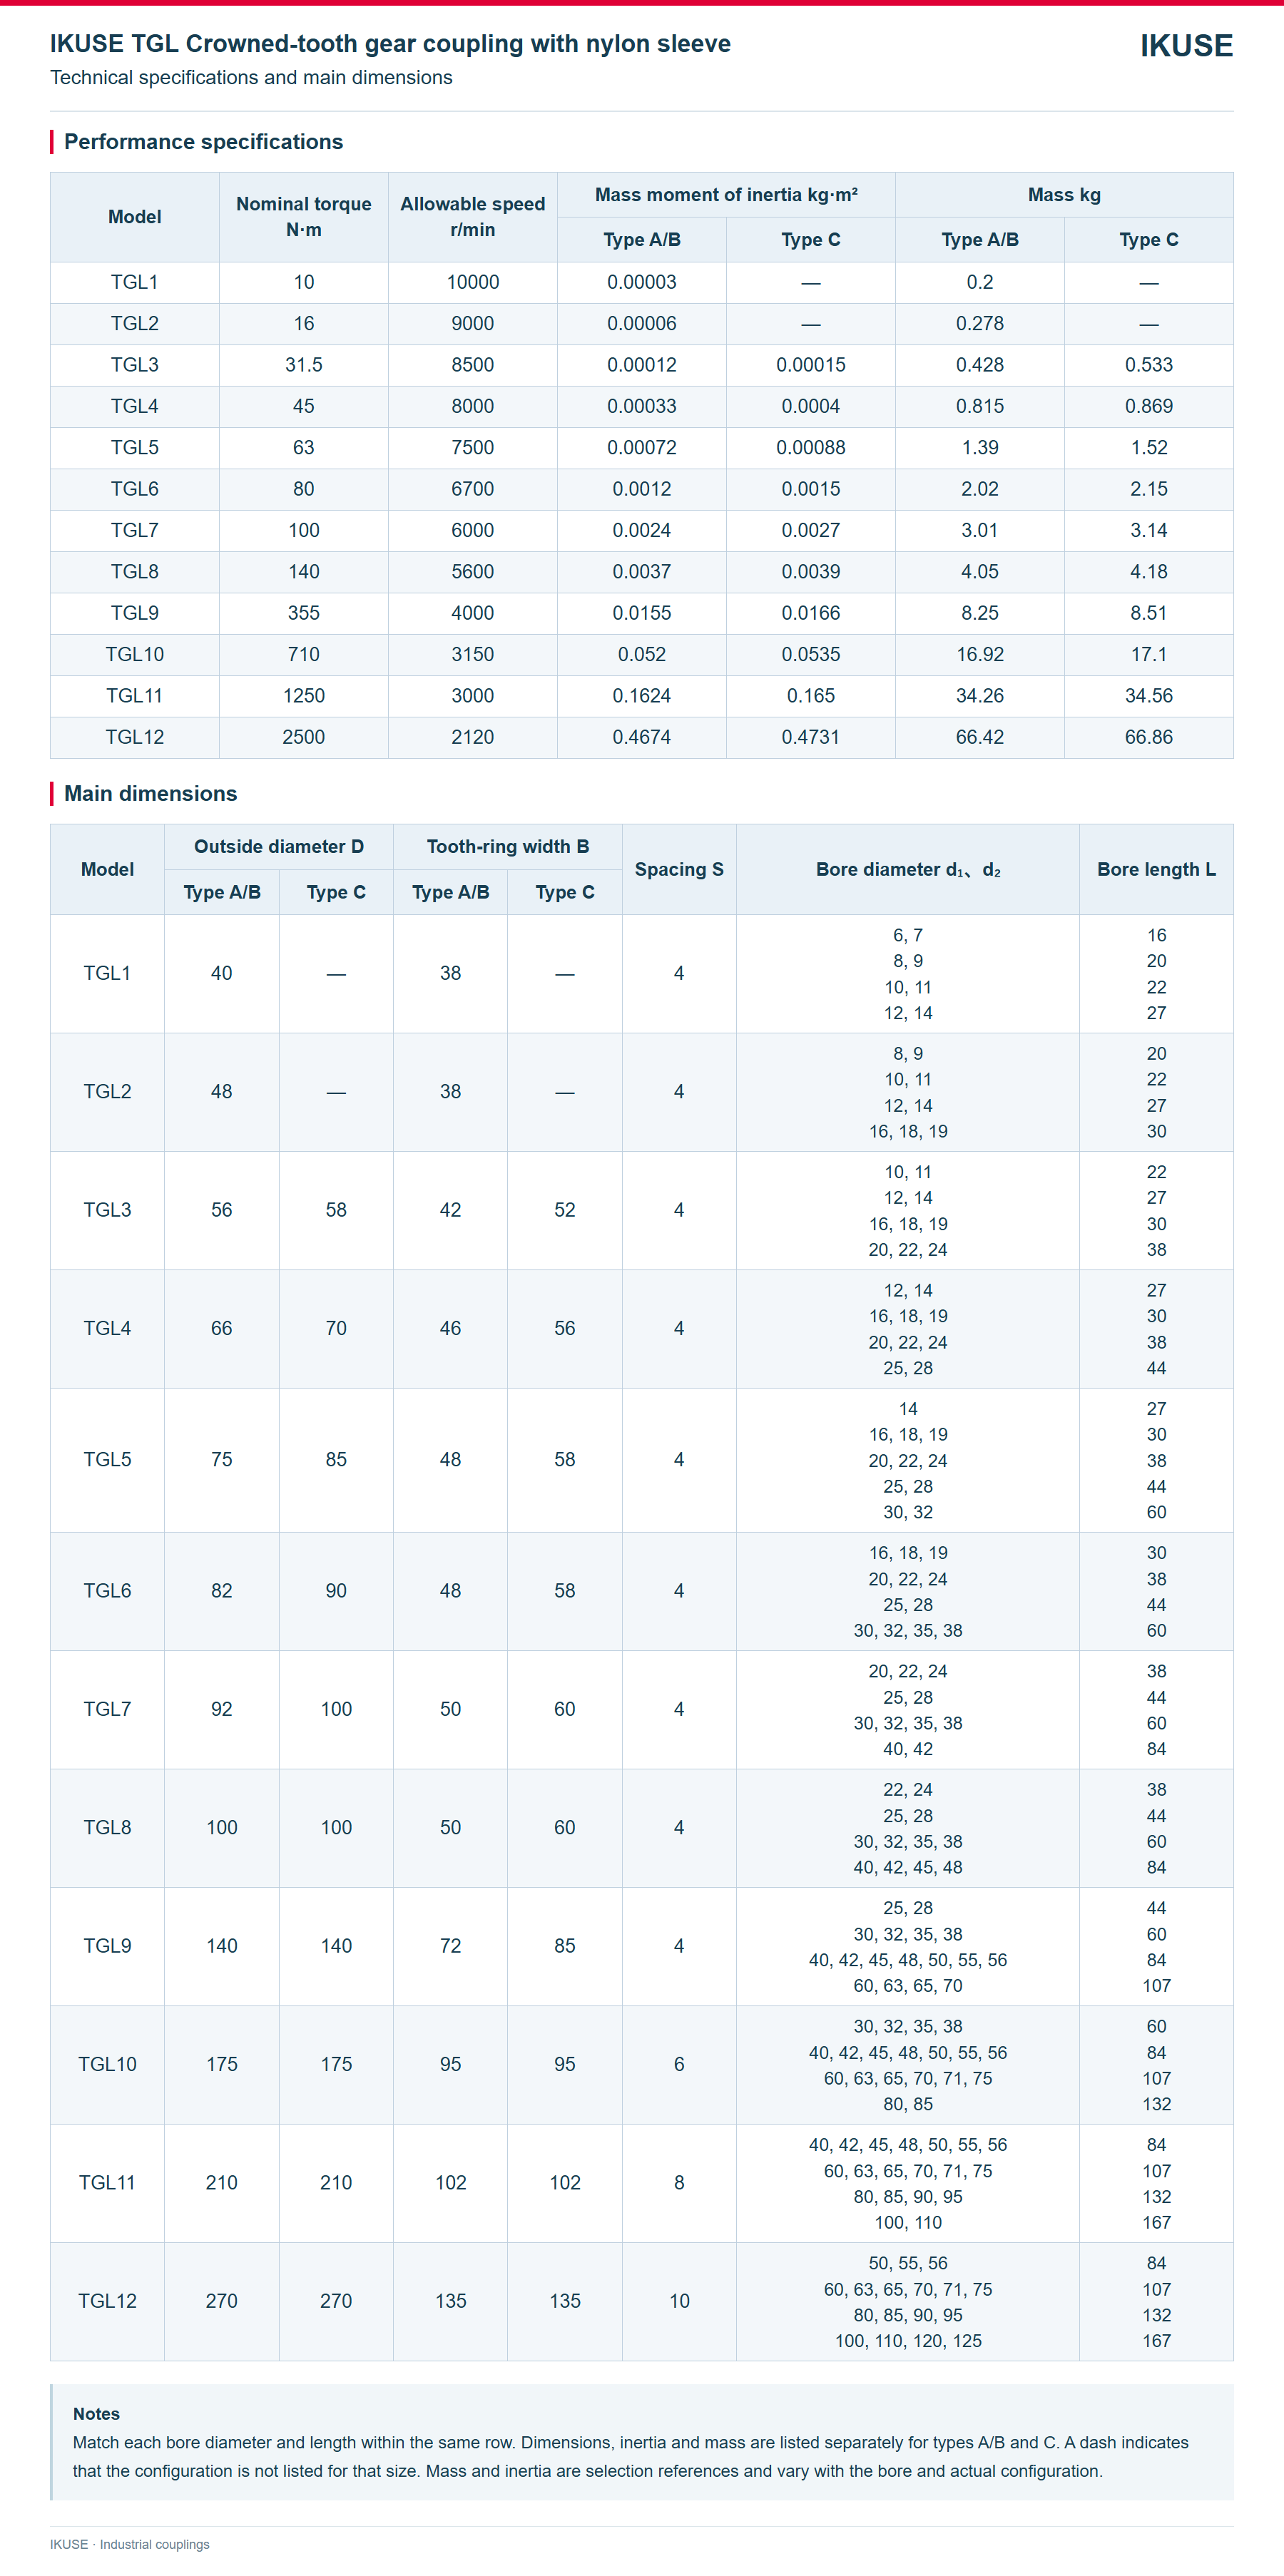Select TGL5 model cell in dimensions table
Screen dimensions: 1284x2576
[107, 1460]
